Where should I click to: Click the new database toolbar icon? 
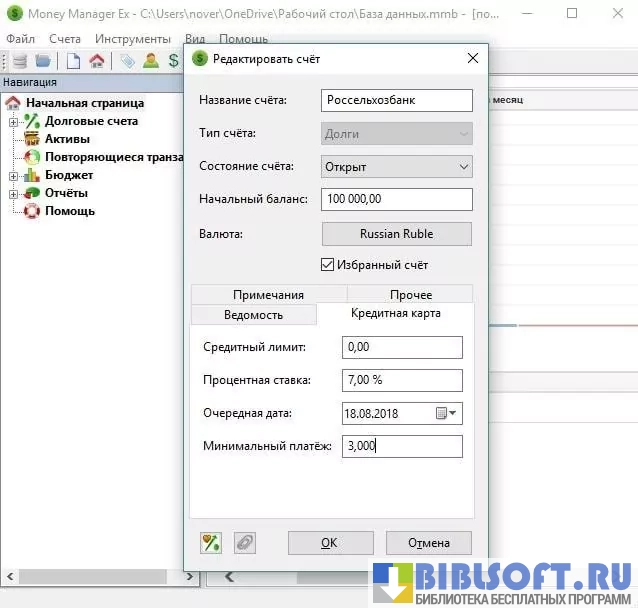[20, 60]
